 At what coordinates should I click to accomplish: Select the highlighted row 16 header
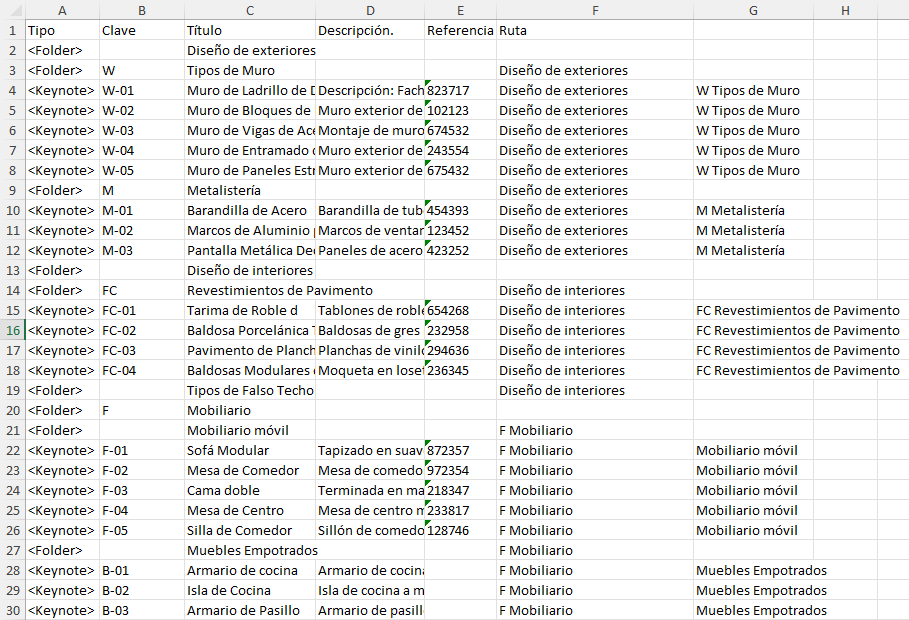click(x=11, y=330)
